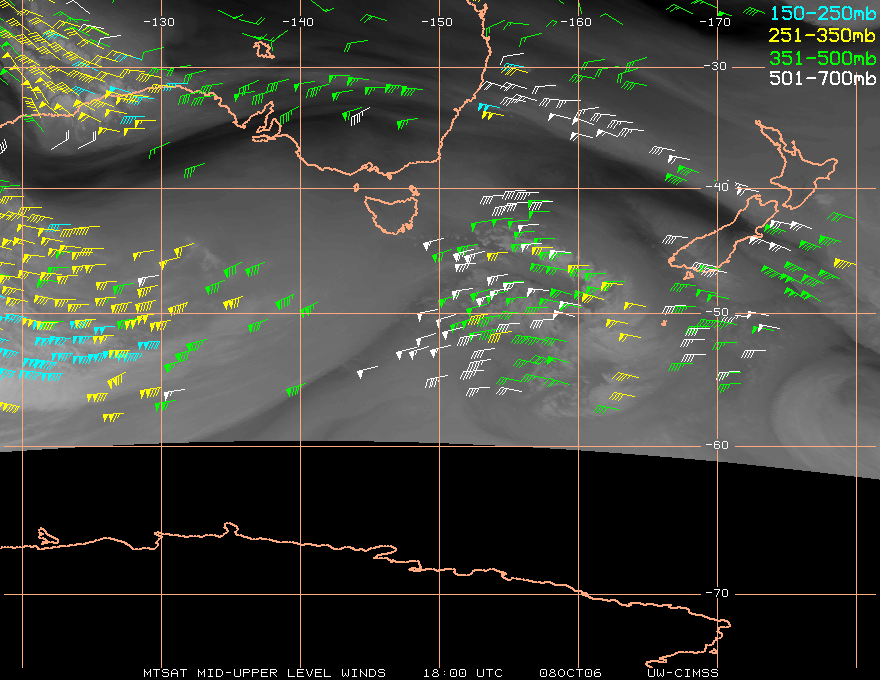Click New Zealand's North Island outline

point(797,163)
